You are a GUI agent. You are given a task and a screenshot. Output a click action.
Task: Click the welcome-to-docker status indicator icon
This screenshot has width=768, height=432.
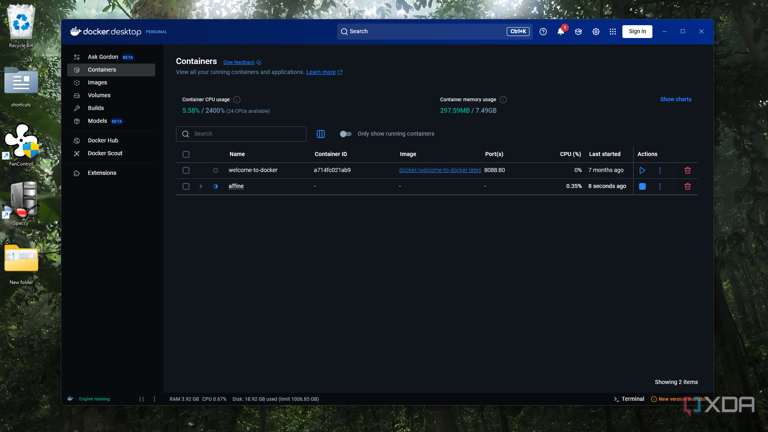[216, 170]
